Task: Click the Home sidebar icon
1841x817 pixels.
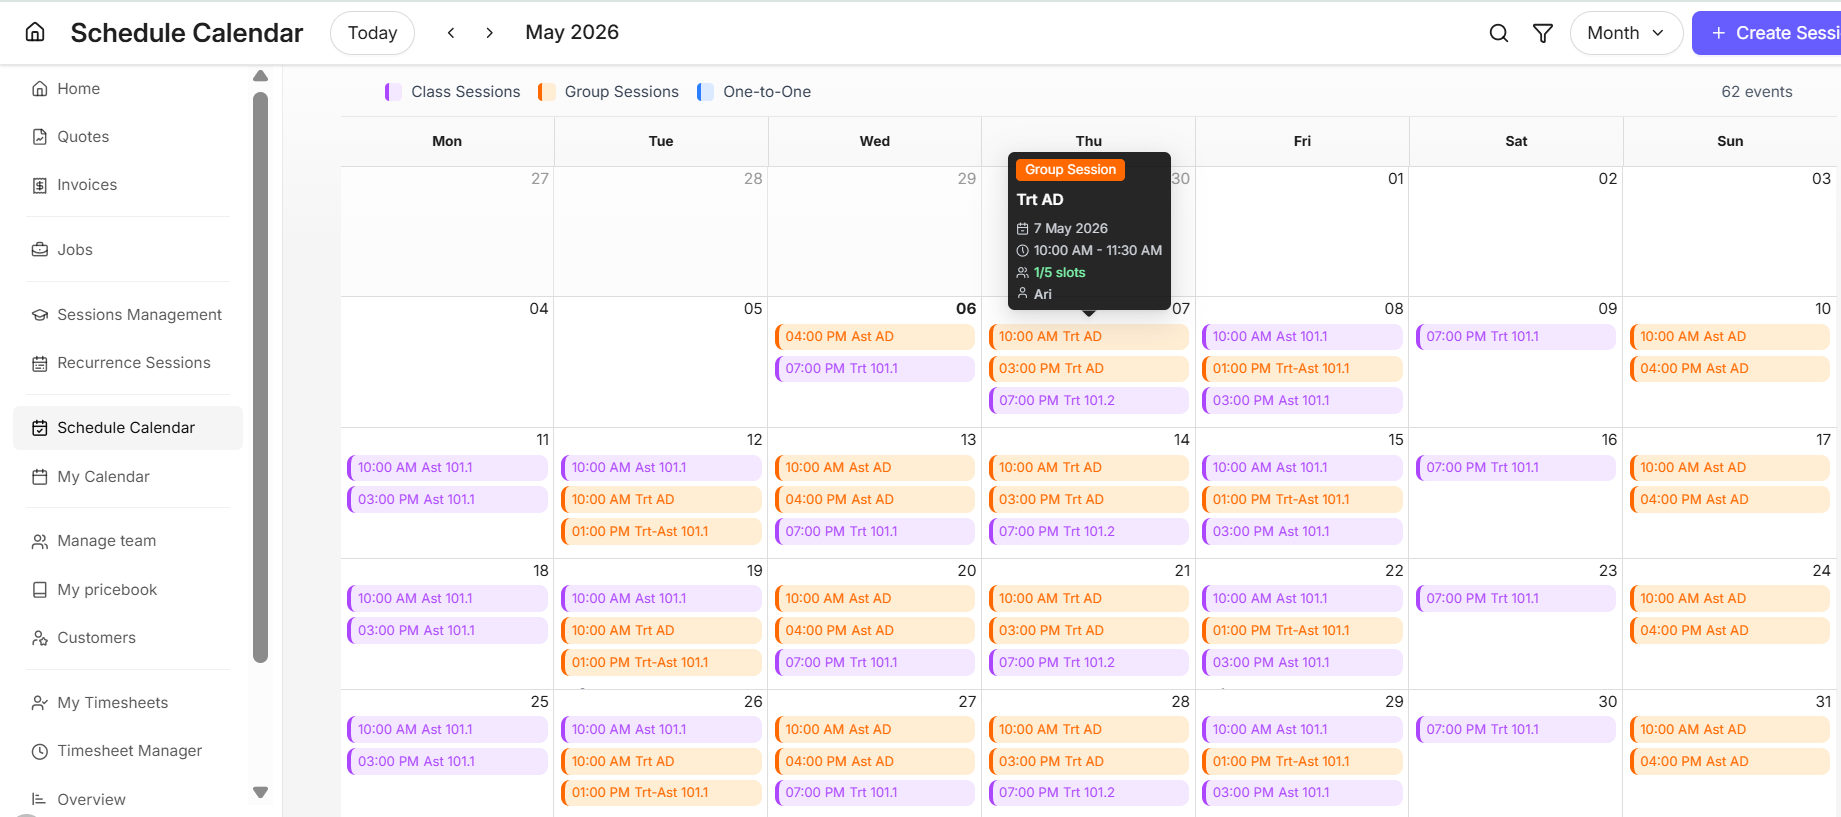Action: coord(40,89)
